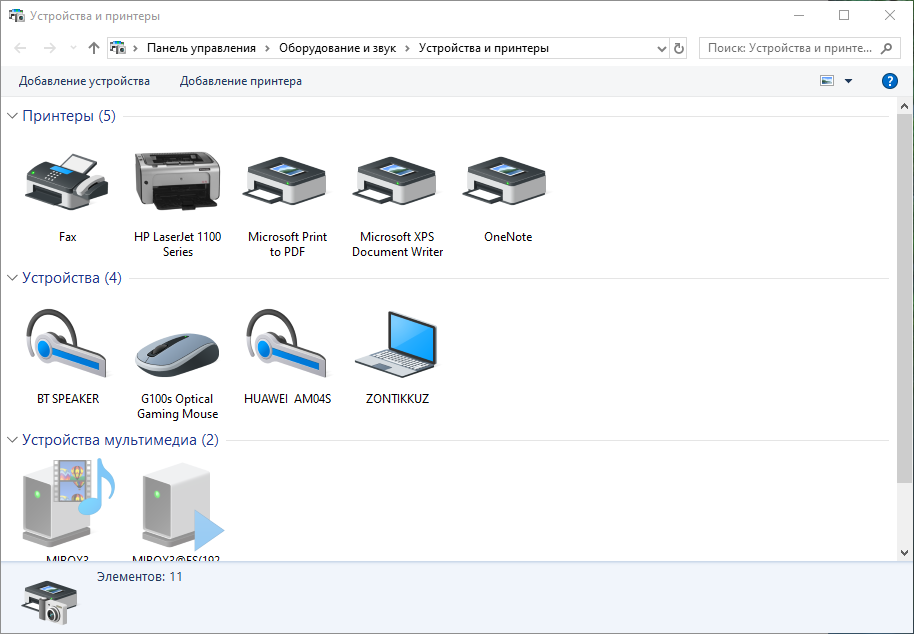The width and height of the screenshot is (914, 634).
Task: Navigate to Оборудование и звук breadcrumb link
Action: (x=342, y=47)
